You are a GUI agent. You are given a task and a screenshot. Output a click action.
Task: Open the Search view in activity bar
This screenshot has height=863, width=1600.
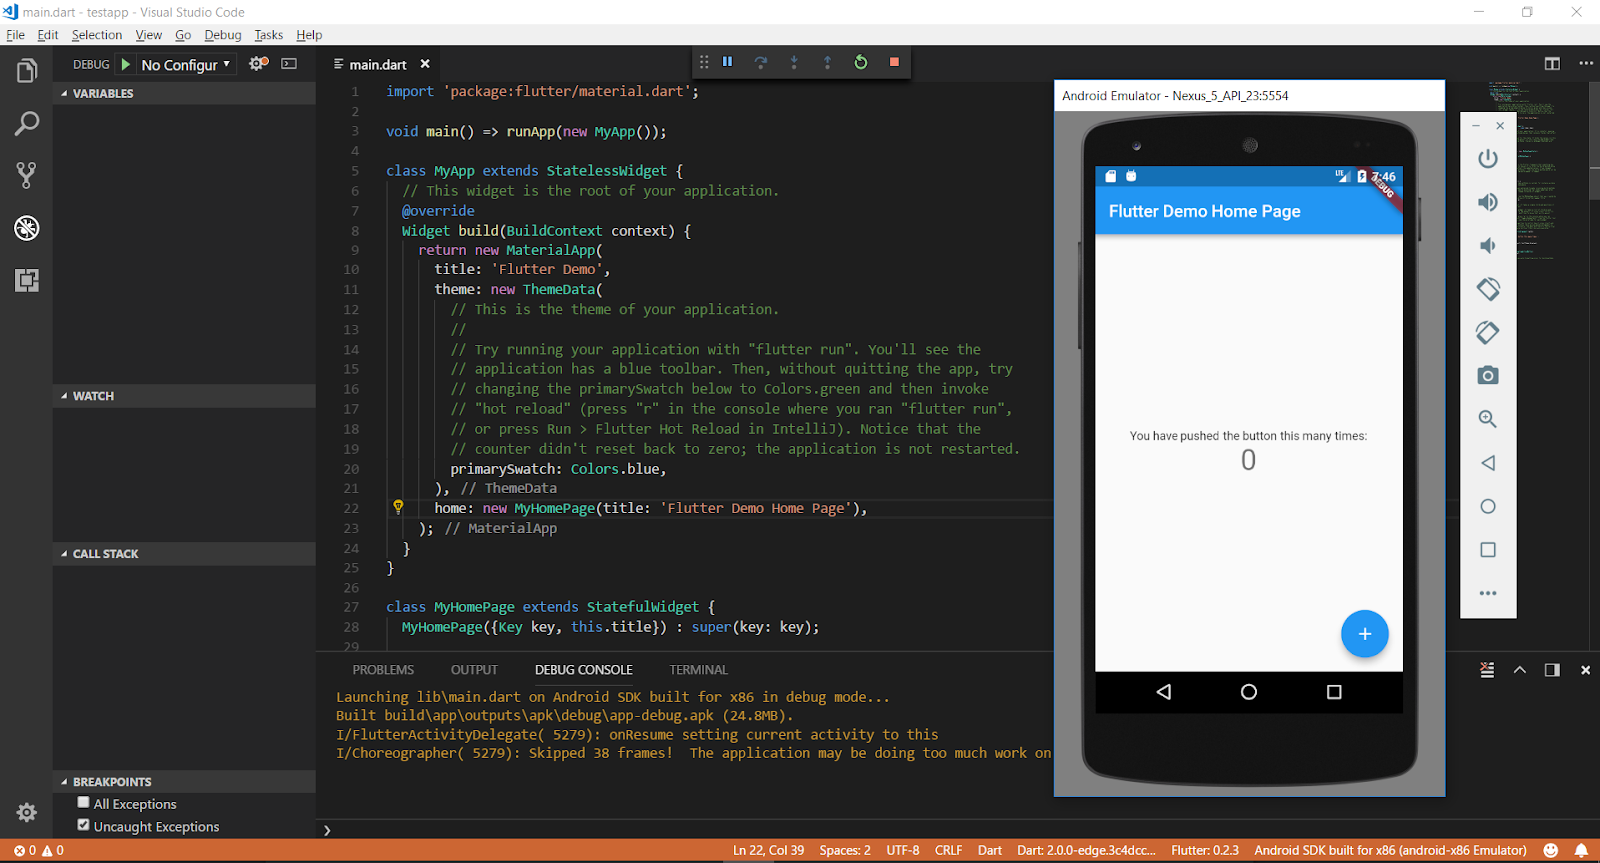27,124
